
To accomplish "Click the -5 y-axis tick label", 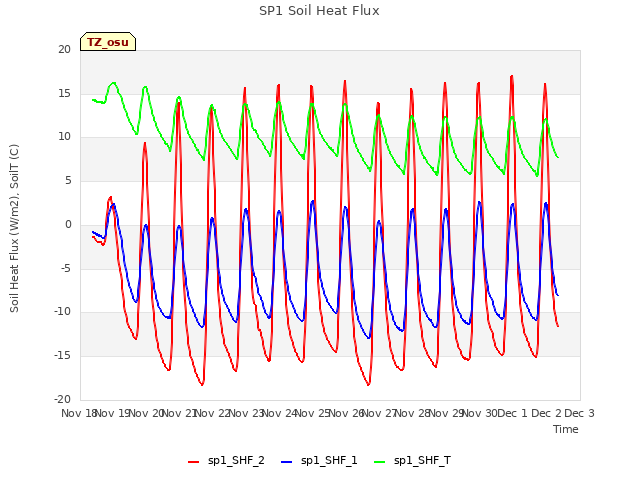I will (64, 269).
